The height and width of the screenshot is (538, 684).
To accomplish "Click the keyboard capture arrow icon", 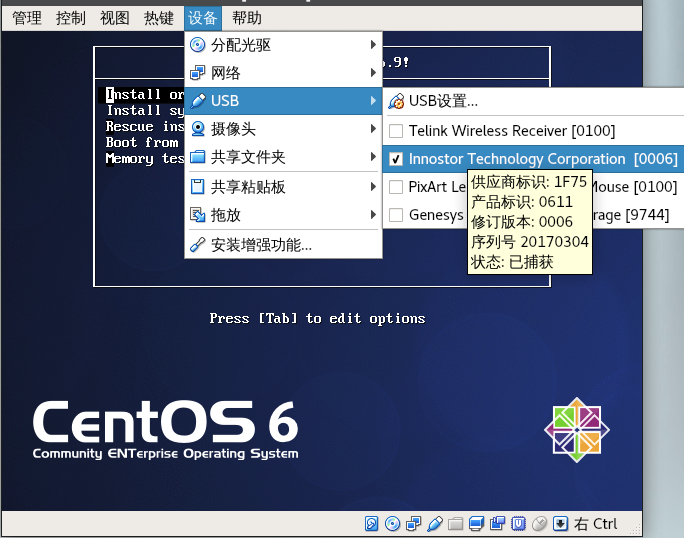I will click(x=561, y=523).
